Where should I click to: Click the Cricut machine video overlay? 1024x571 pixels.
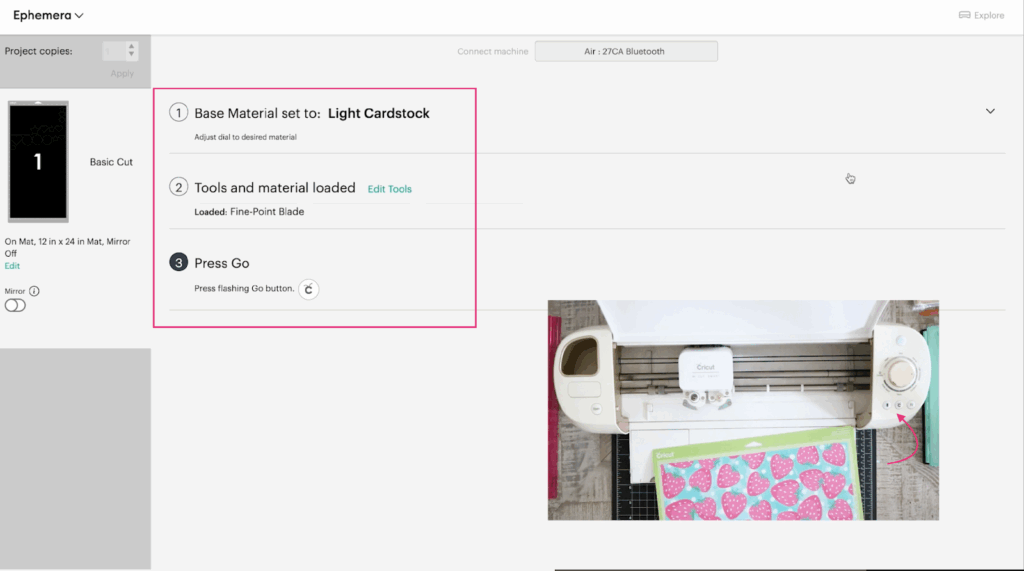click(743, 410)
